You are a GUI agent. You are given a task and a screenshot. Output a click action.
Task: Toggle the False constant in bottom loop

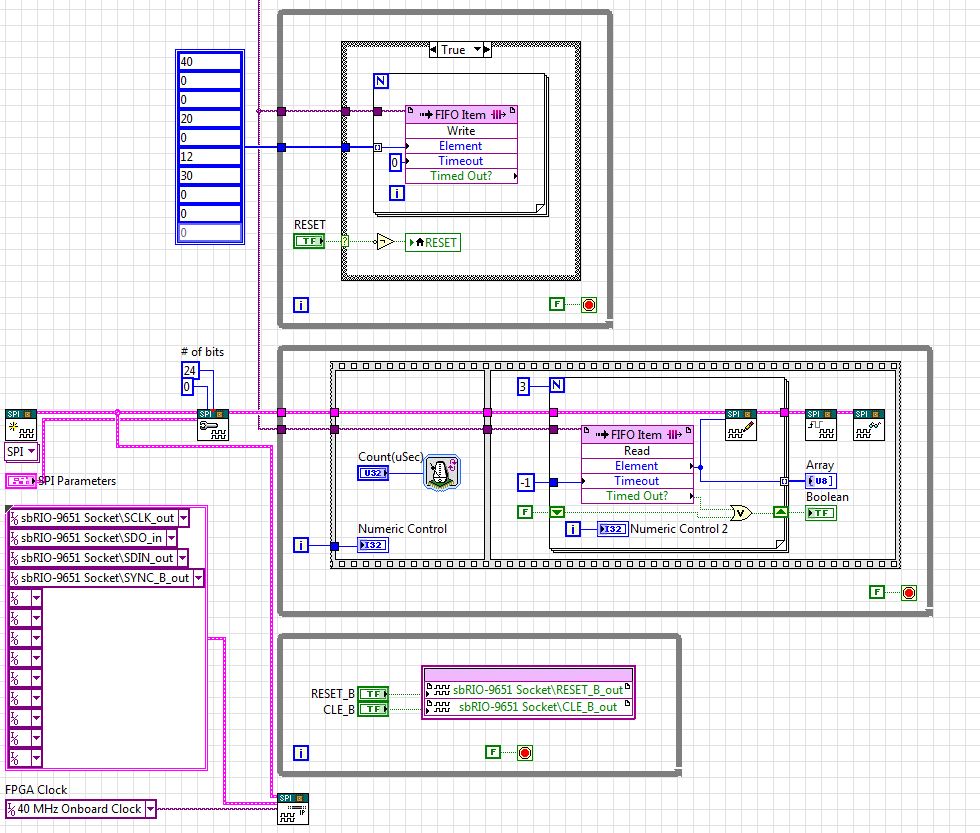pyautogui.click(x=493, y=752)
